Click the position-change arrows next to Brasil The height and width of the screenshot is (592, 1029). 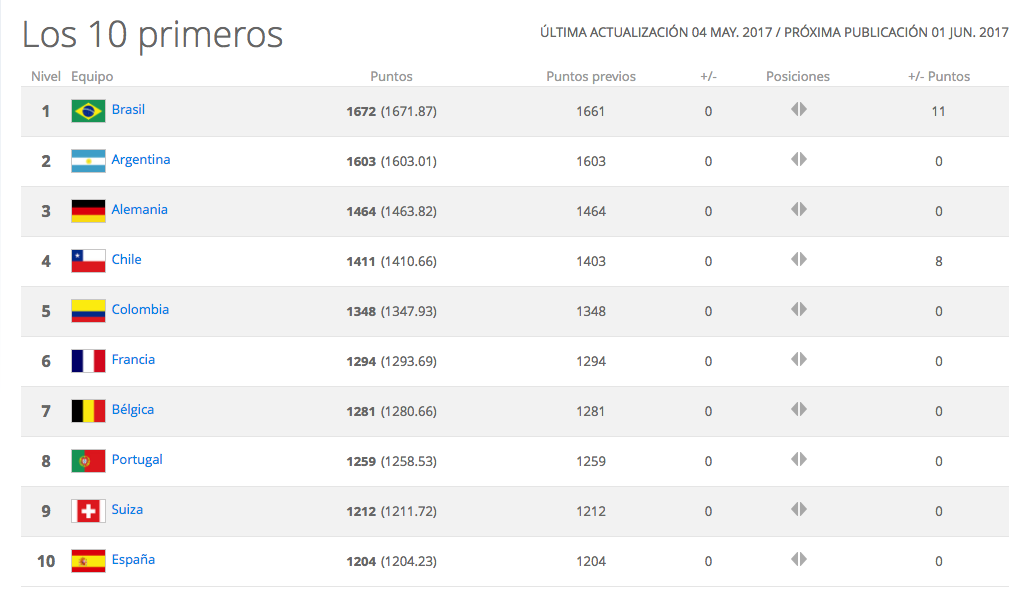pos(798,109)
